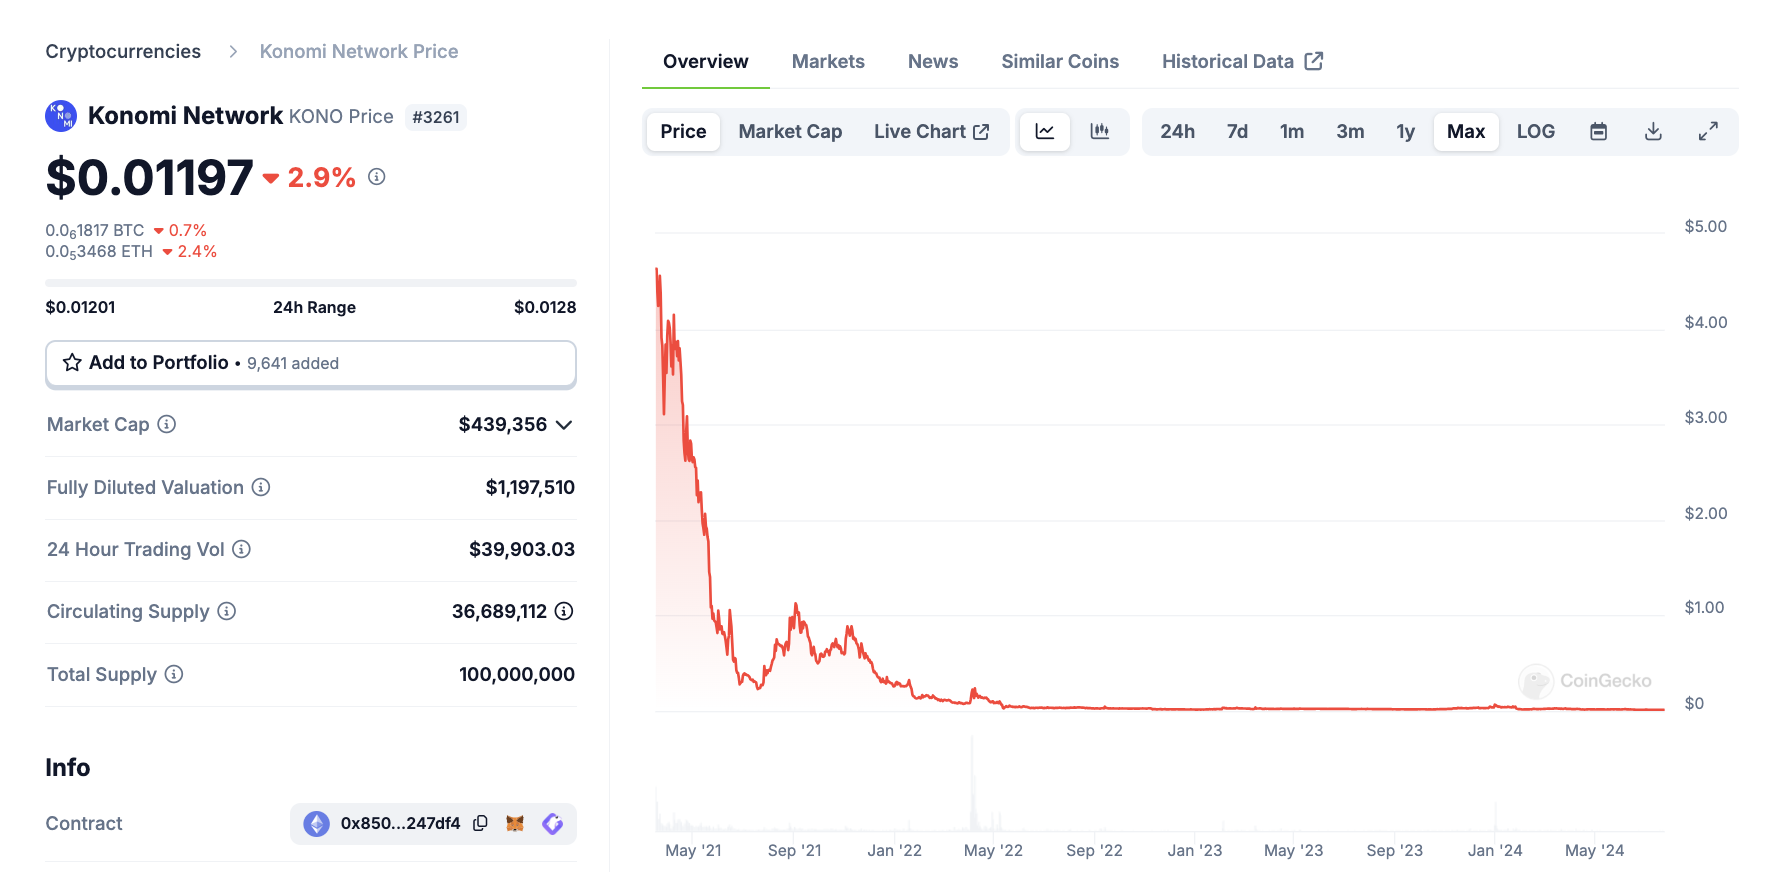Download chart data icon
Screen dimensions: 1778x872
click(x=1653, y=132)
